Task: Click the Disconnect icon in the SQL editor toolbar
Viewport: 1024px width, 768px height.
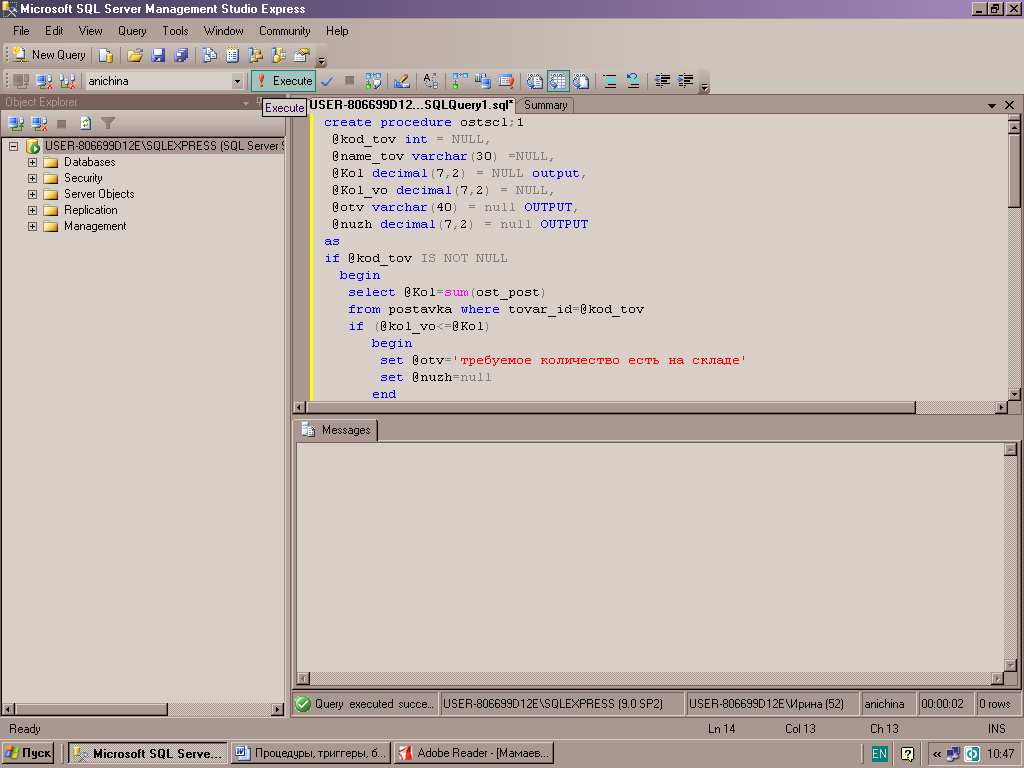Action: click(x=44, y=81)
